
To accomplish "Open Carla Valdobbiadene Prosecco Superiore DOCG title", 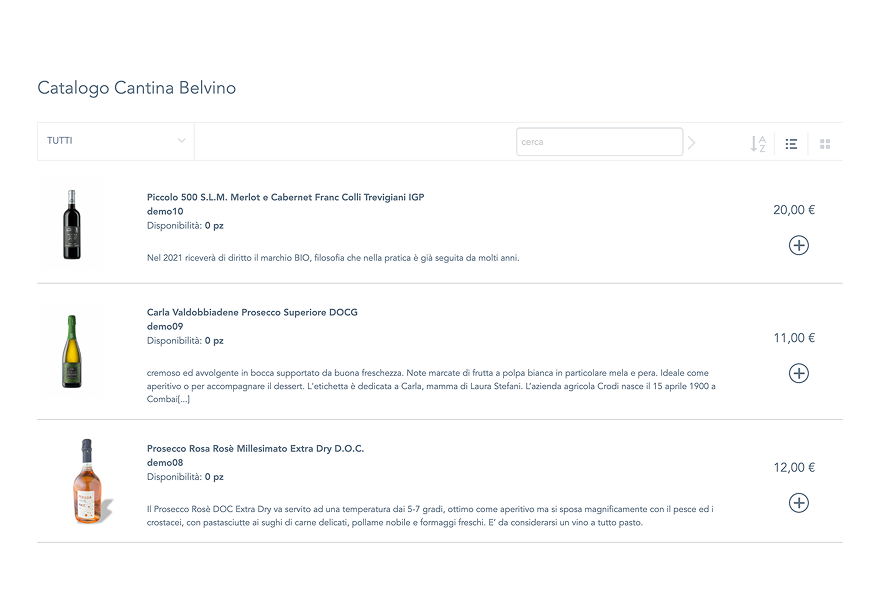I will [252, 312].
